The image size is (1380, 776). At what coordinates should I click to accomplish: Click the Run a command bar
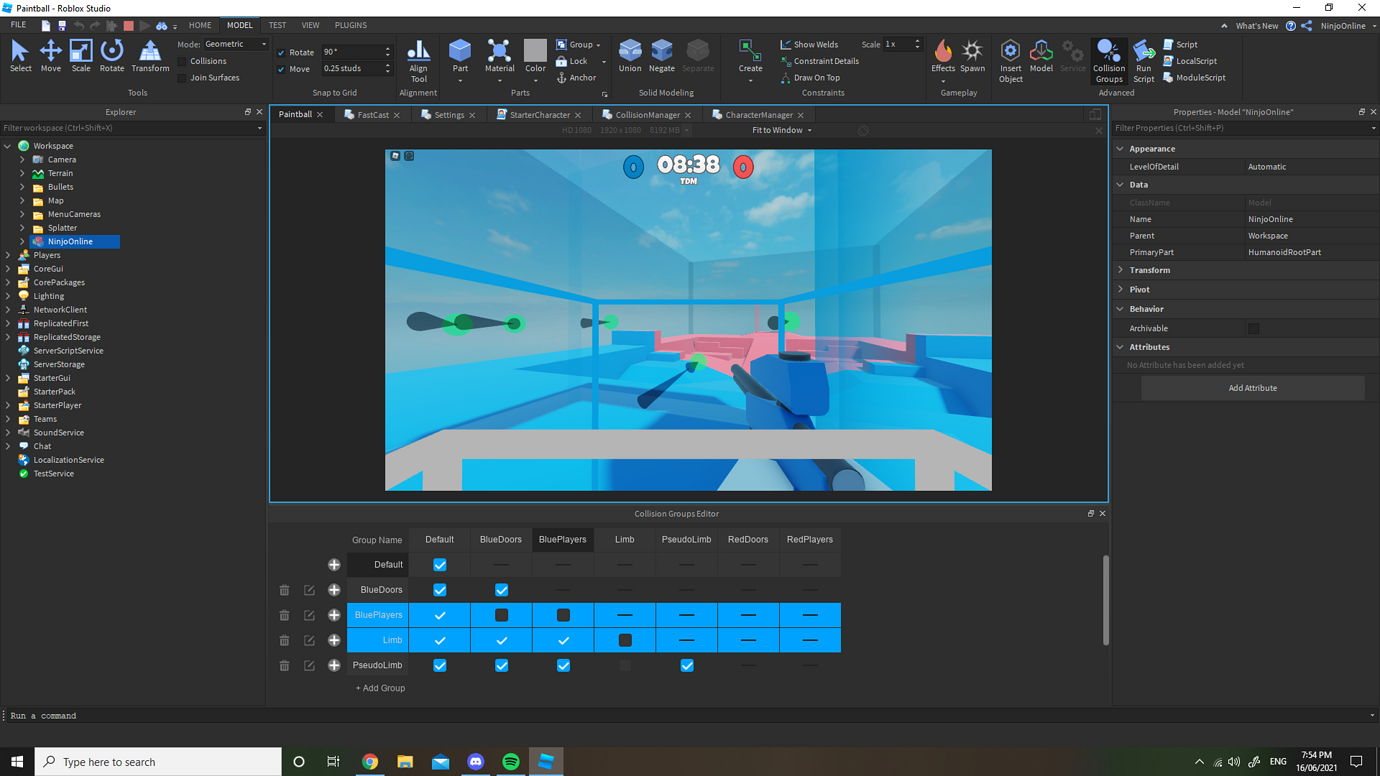[x=688, y=716]
